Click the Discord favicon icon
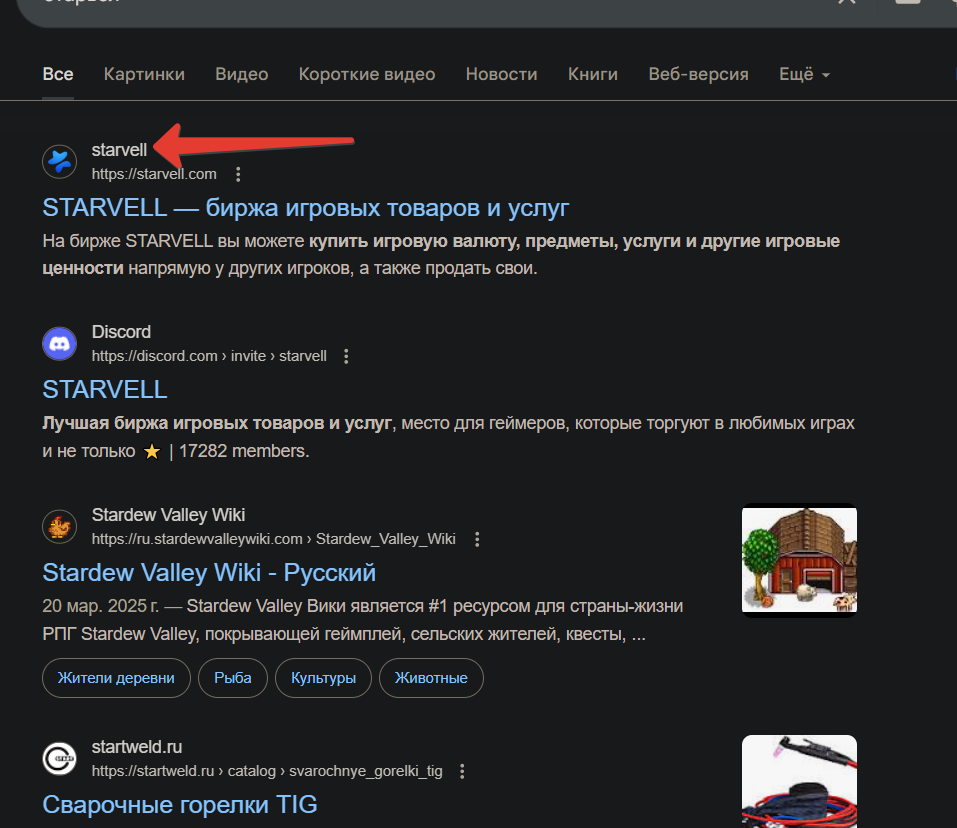 (x=59, y=344)
